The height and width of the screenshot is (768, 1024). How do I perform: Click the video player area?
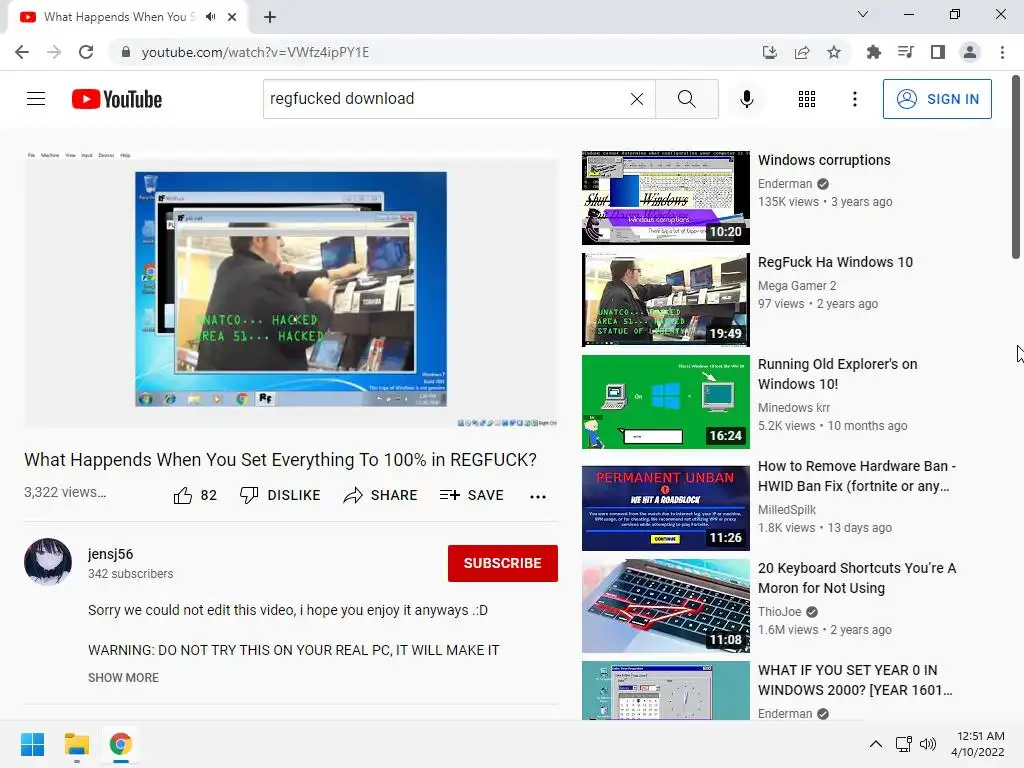click(x=291, y=289)
